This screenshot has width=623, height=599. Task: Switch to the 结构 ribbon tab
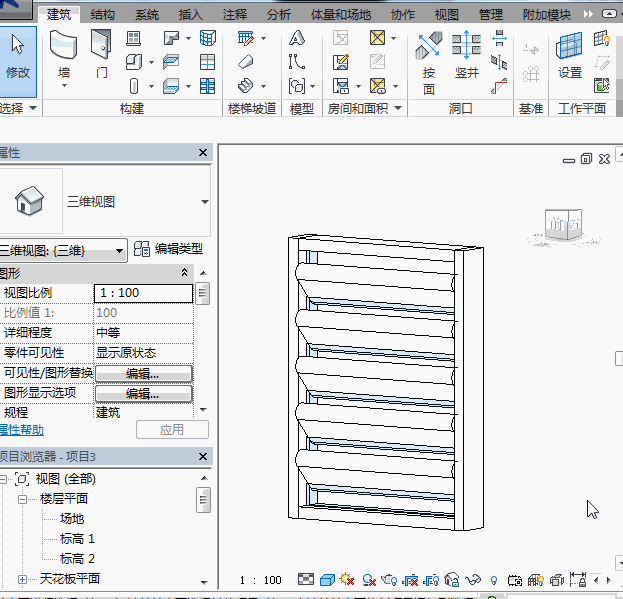[x=102, y=15]
